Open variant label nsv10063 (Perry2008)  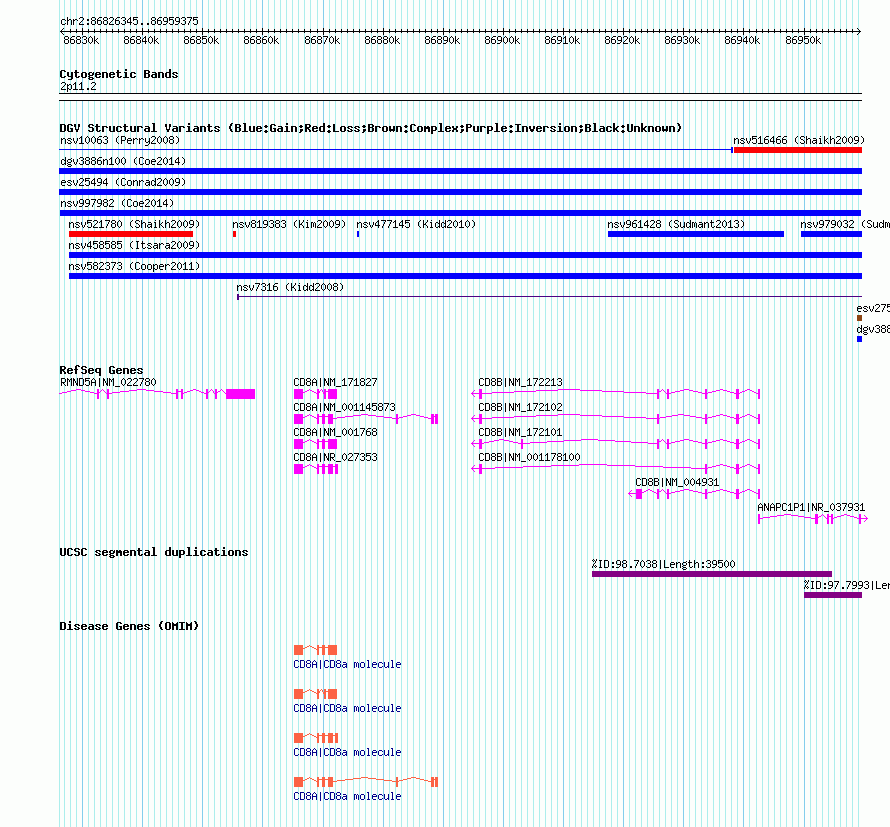point(120,140)
